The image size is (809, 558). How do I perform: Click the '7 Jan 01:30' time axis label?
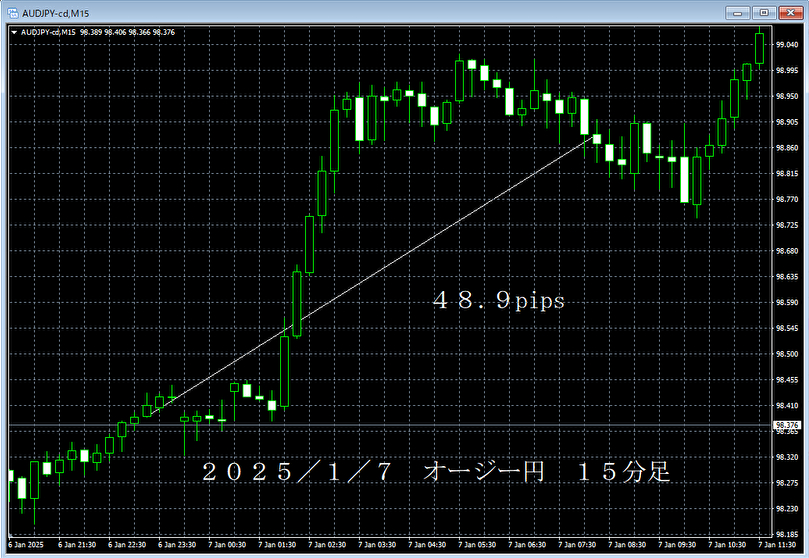[x=277, y=545]
